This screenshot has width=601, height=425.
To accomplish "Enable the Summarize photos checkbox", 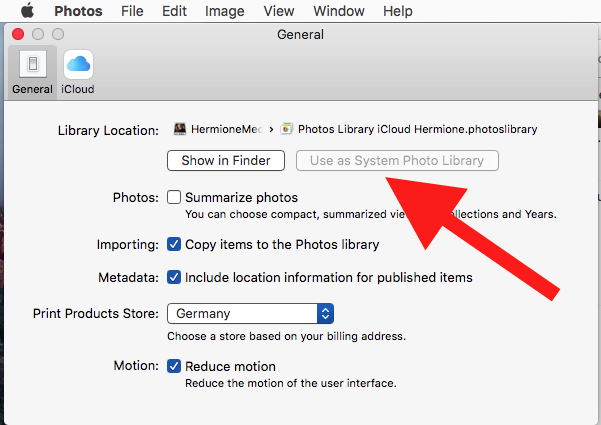I will 174,197.
